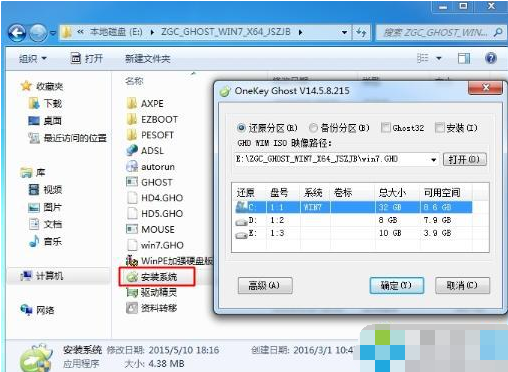Open 桌面 in the favorites list
This screenshot has height=372, width=508.
pos(45,121)
